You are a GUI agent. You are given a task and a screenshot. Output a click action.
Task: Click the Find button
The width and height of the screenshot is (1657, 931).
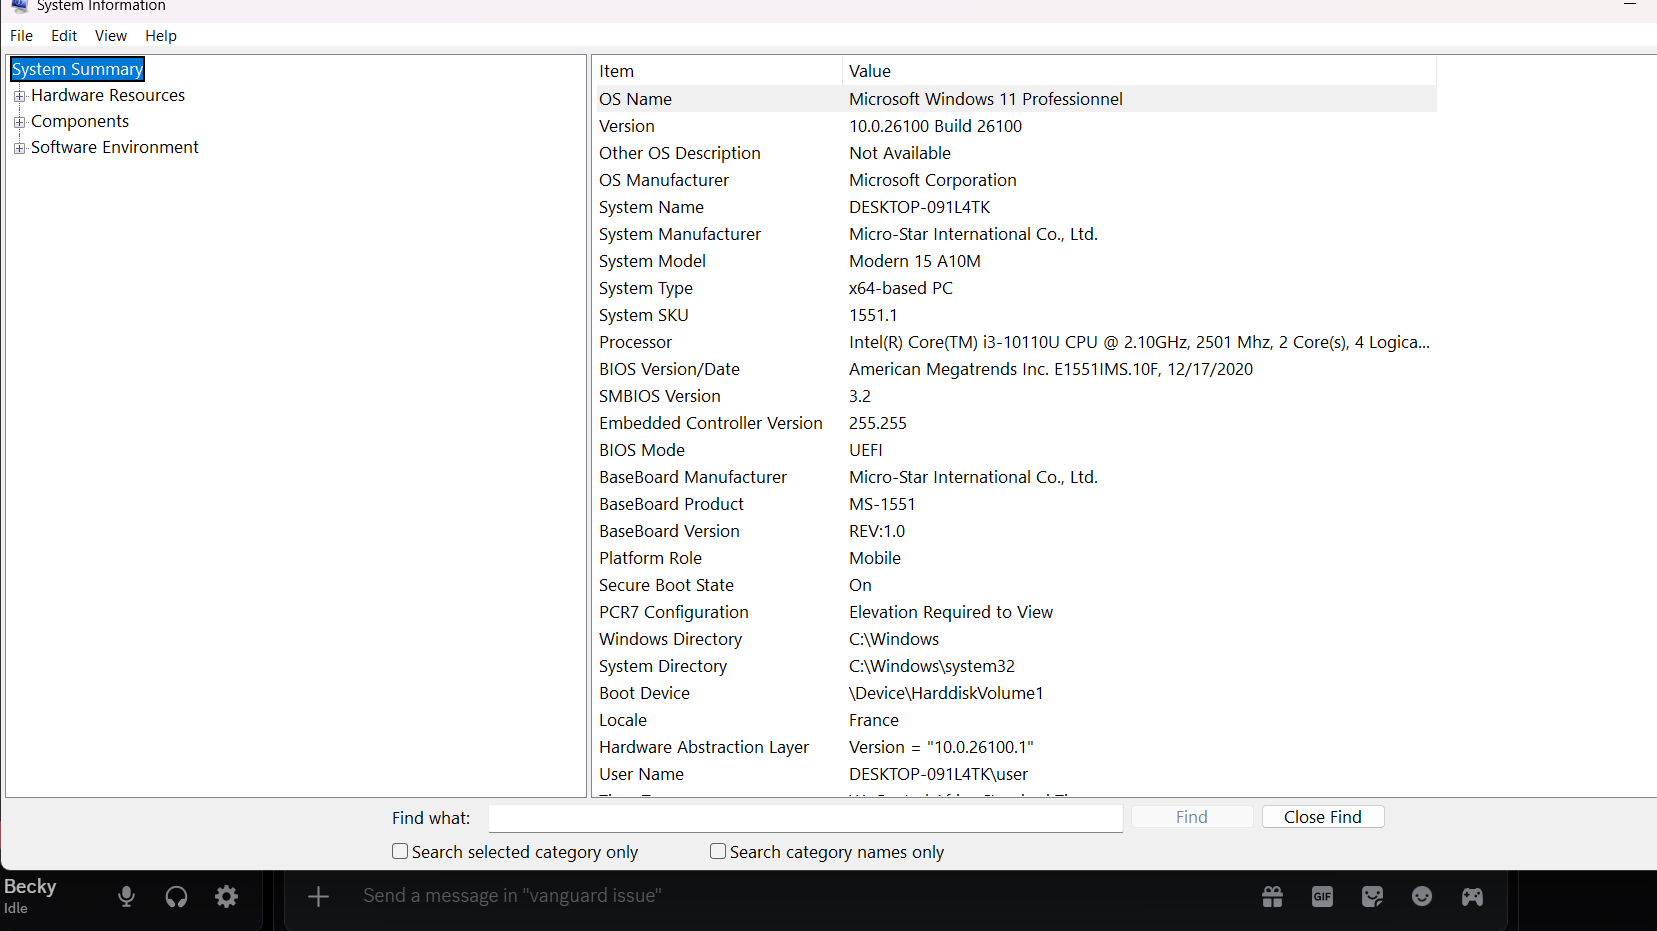tap(1192, 817)
